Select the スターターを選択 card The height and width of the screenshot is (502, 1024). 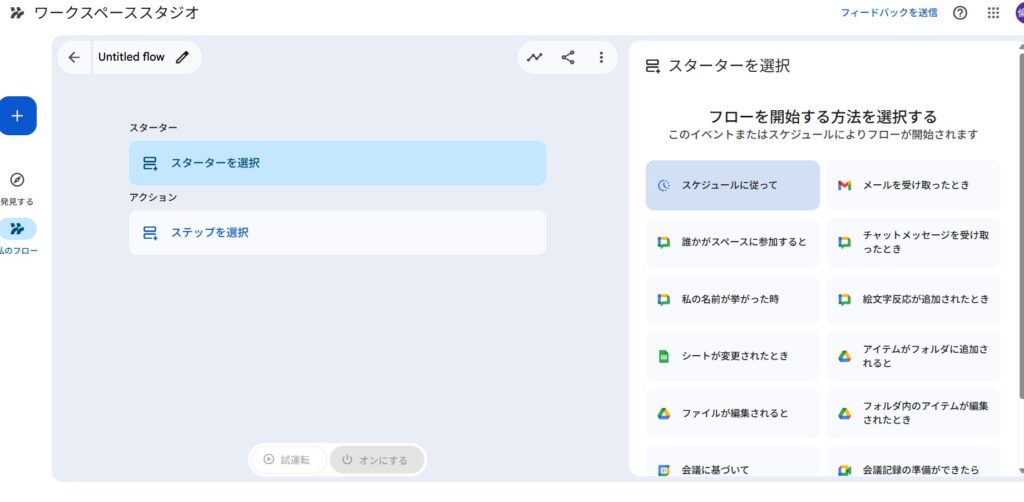(x=337, y=163)
